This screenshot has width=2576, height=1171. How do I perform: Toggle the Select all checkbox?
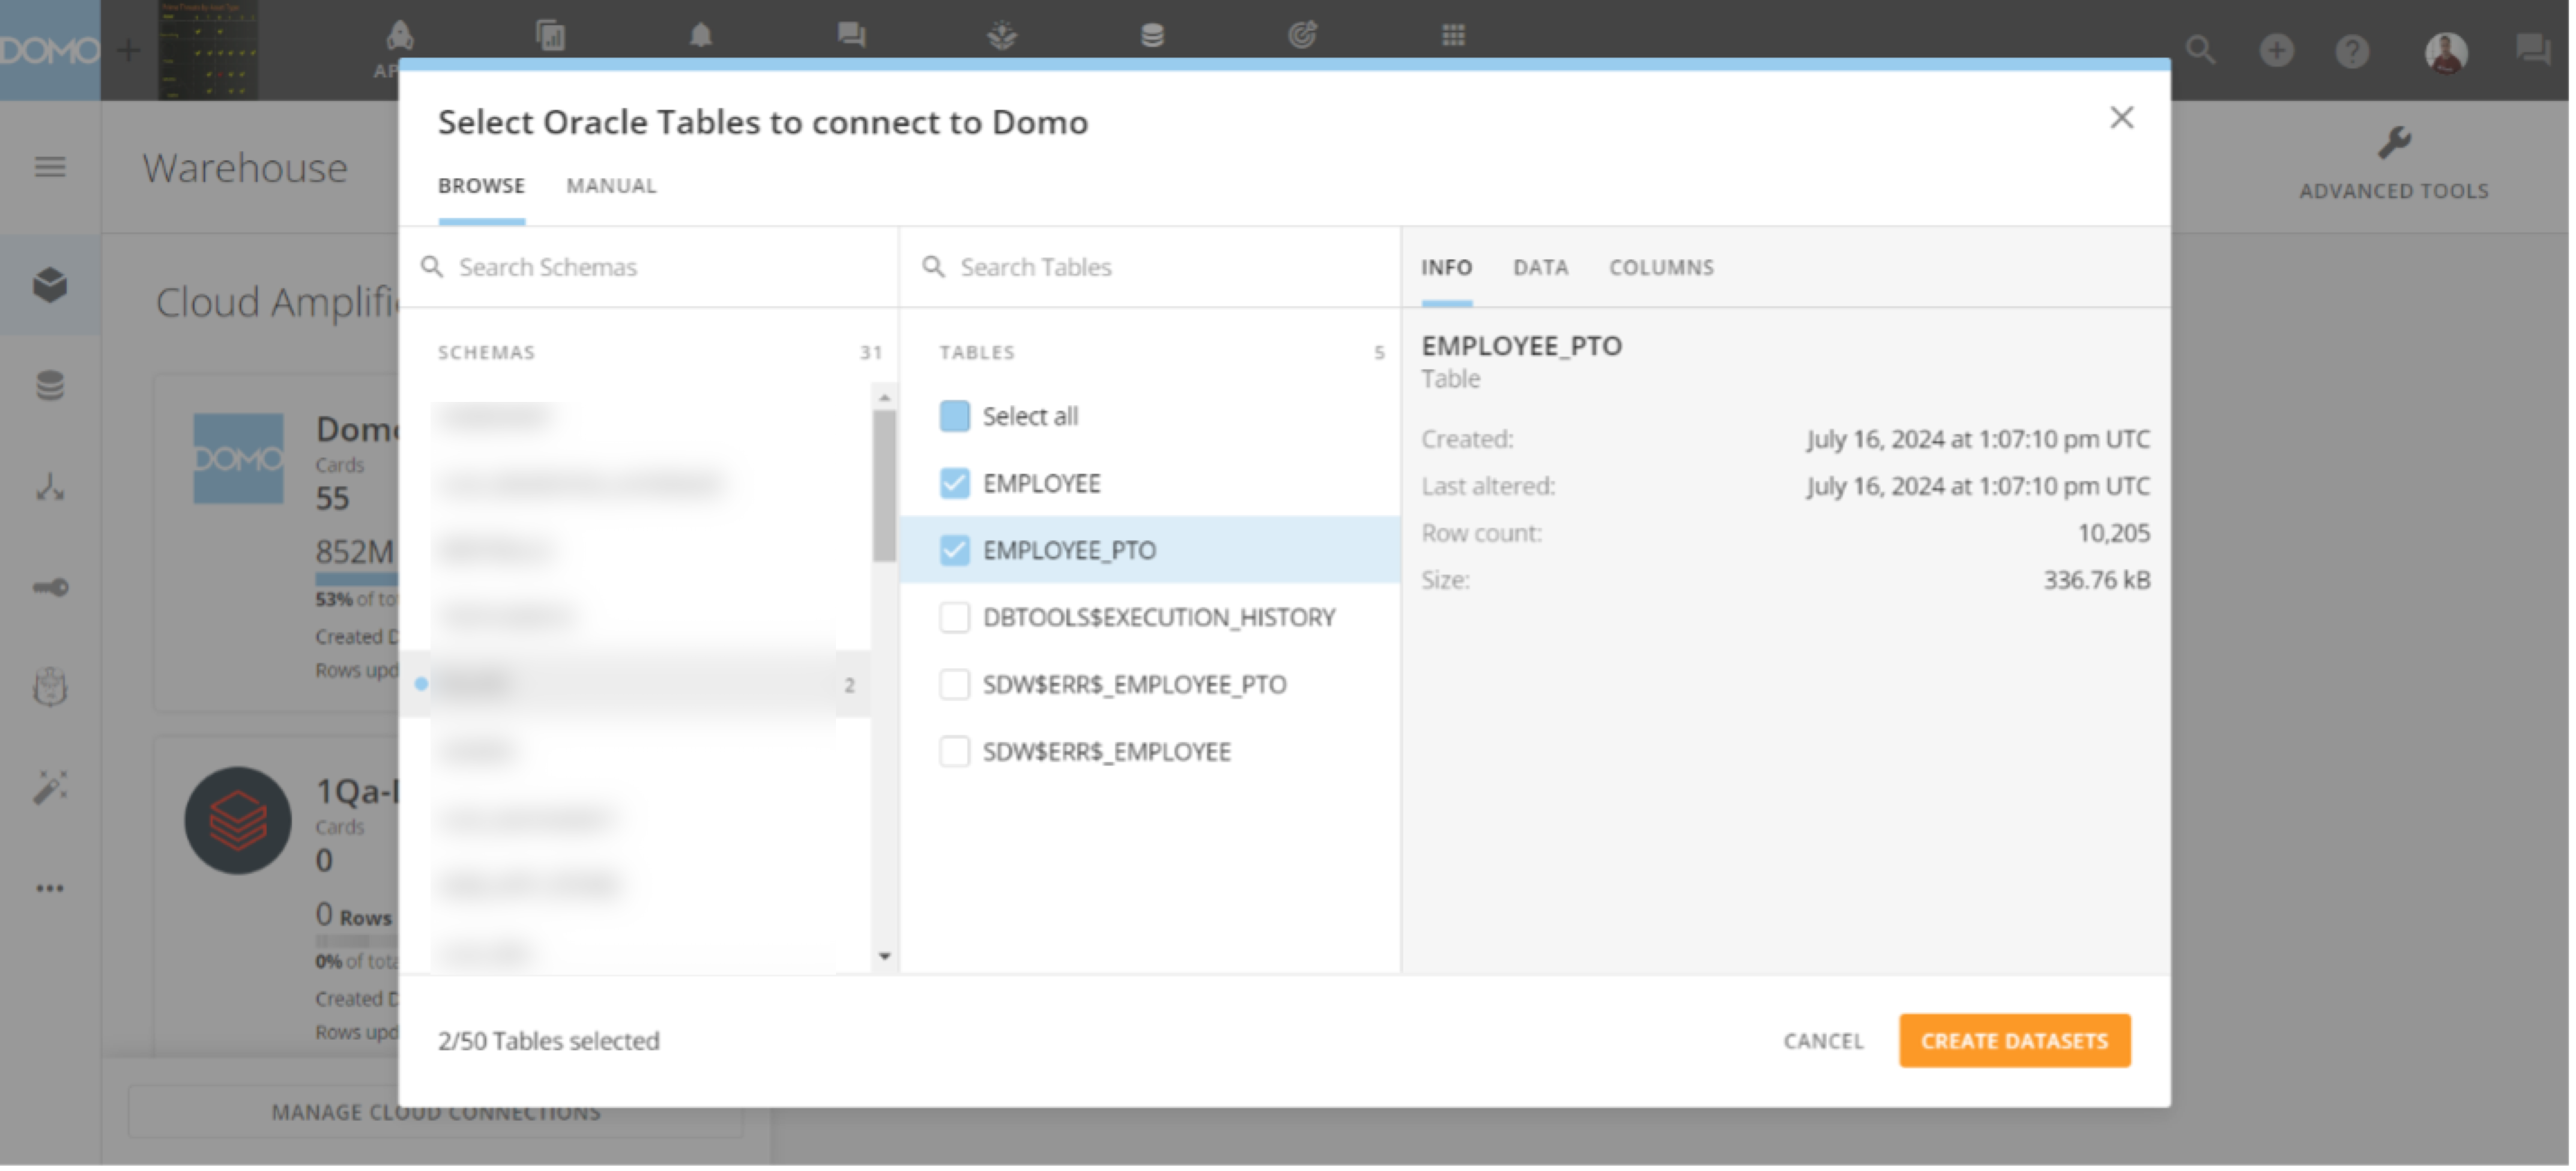pyautogui.click(x=954, y=416)
